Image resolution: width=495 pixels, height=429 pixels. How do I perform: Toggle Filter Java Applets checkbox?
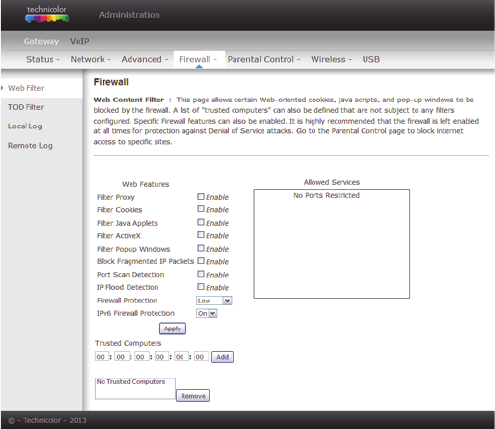coord(201,222)
